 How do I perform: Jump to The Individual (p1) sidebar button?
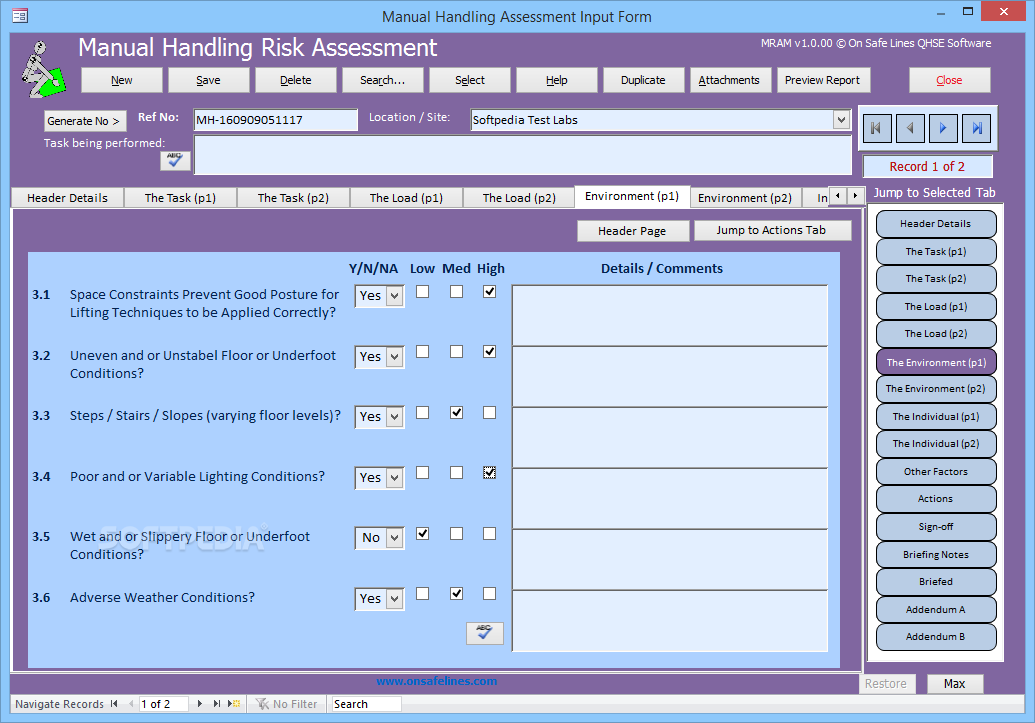(x=936, y=417)
